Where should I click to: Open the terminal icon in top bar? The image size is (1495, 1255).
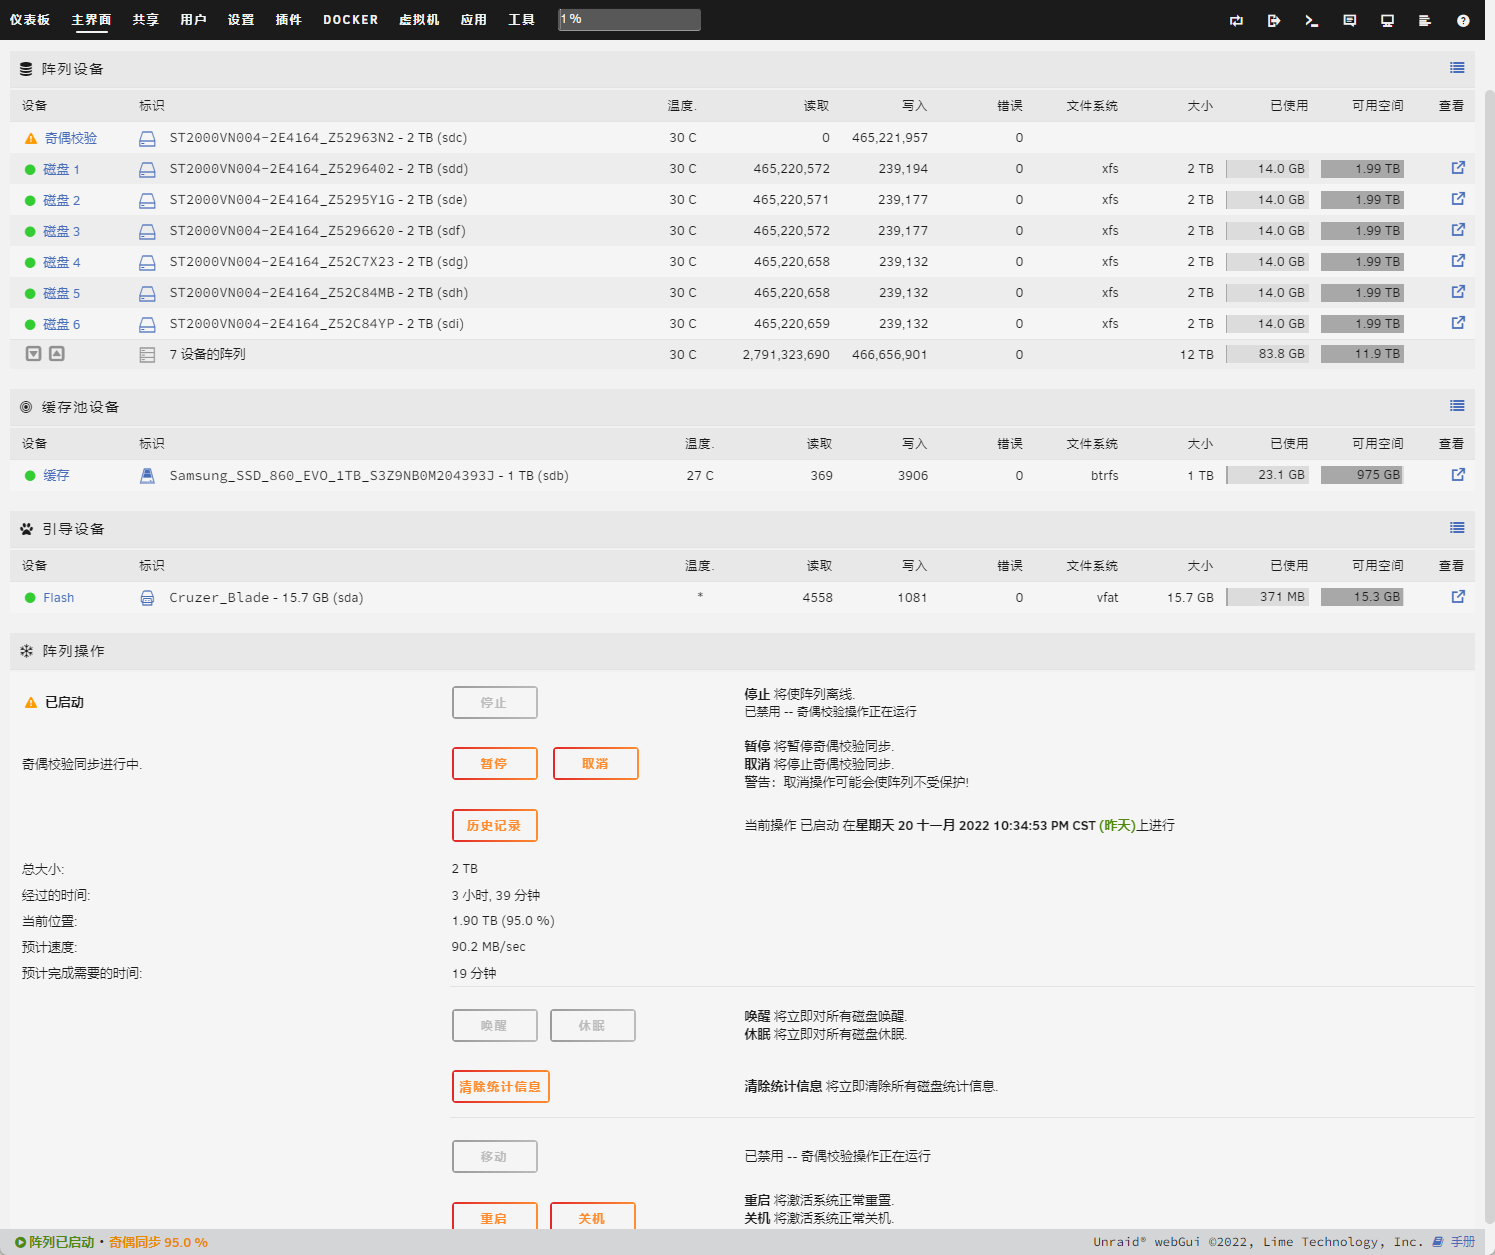coord(1311,20)
